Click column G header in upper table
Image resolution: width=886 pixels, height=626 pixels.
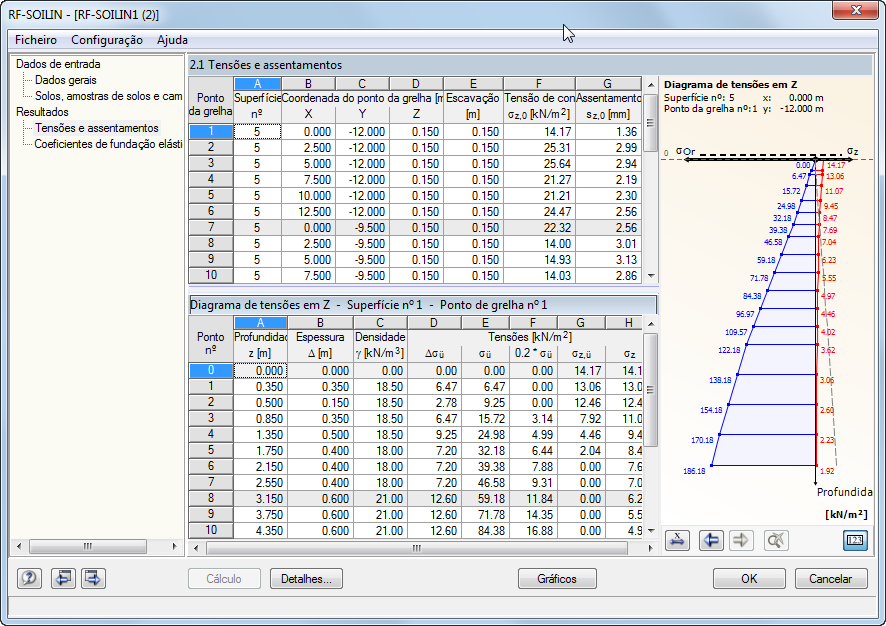[608, 84]
